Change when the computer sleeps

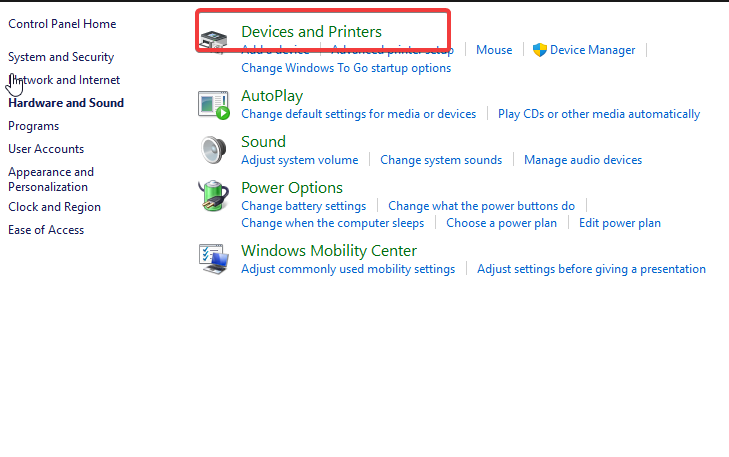point(332,223)
